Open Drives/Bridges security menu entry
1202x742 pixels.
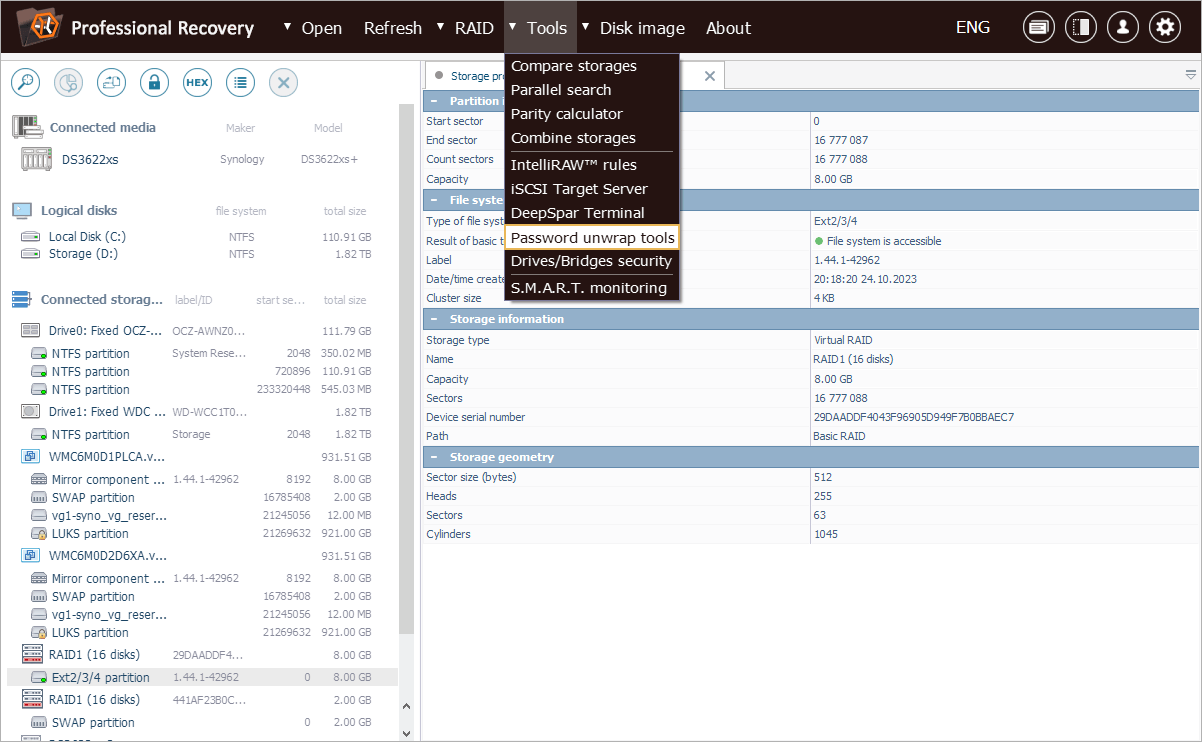pos(592,261)
